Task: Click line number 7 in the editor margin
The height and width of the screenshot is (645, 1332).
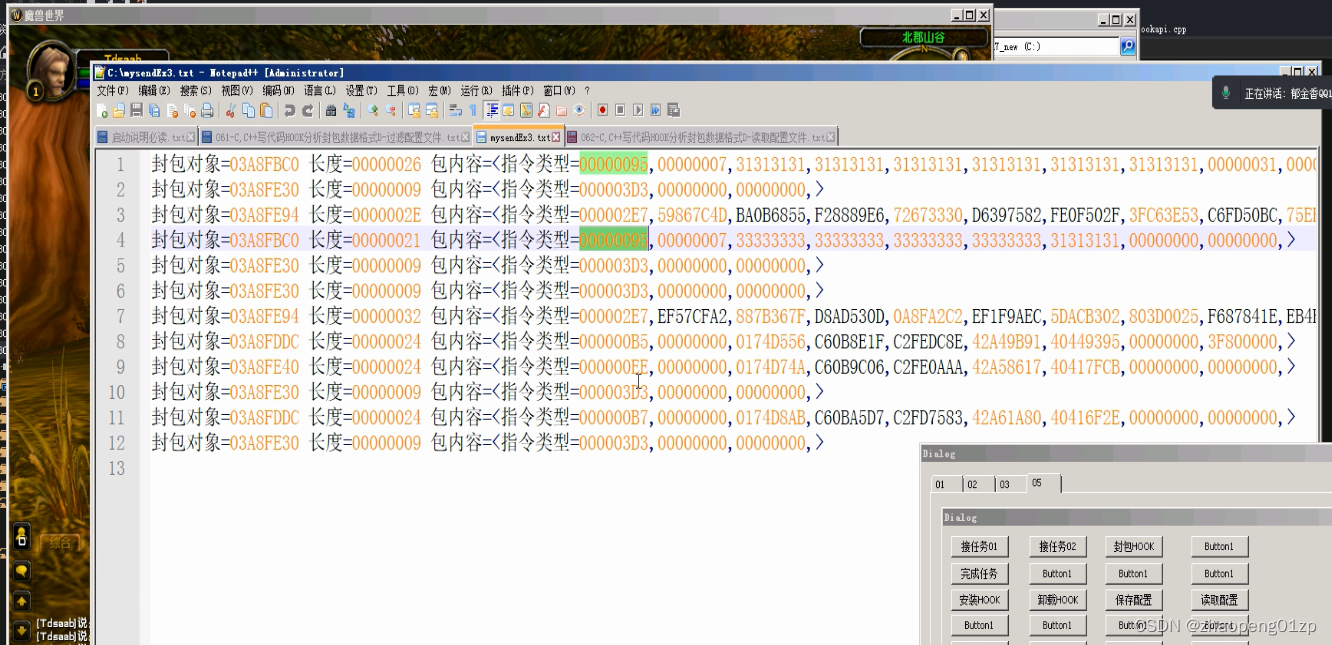Action: click(120, 317)
